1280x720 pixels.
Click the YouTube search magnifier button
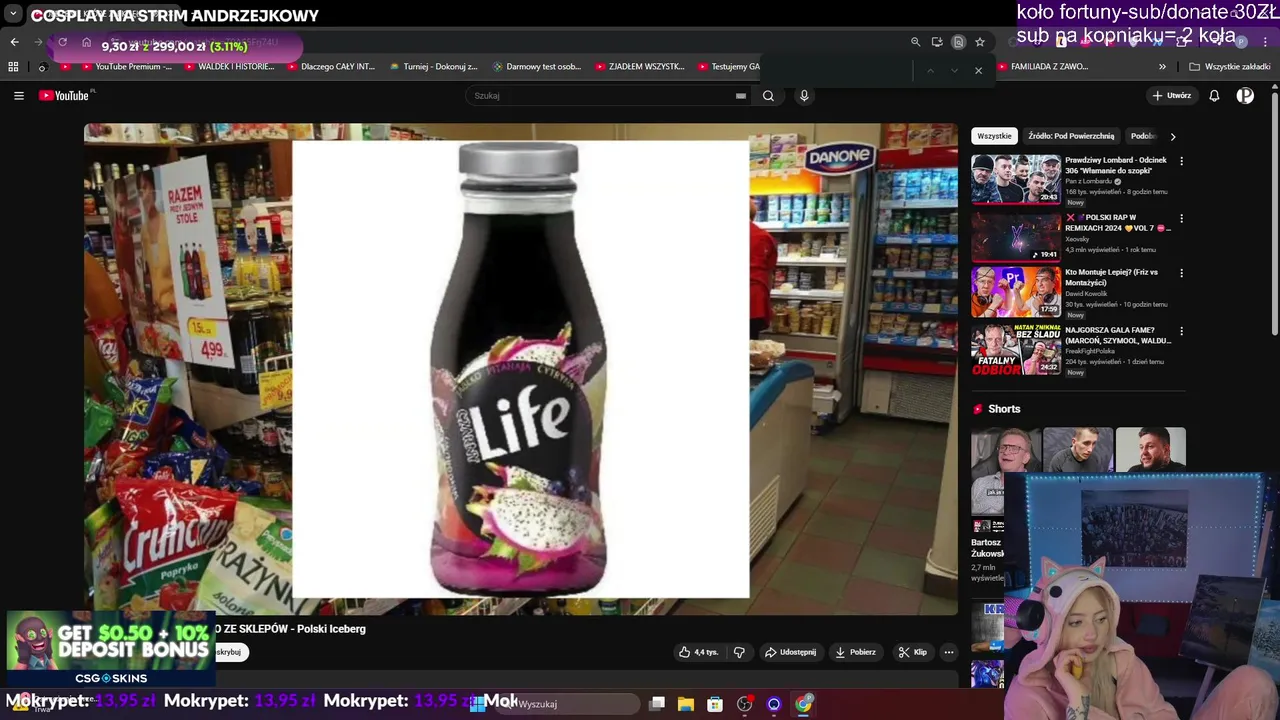point(768,96)
